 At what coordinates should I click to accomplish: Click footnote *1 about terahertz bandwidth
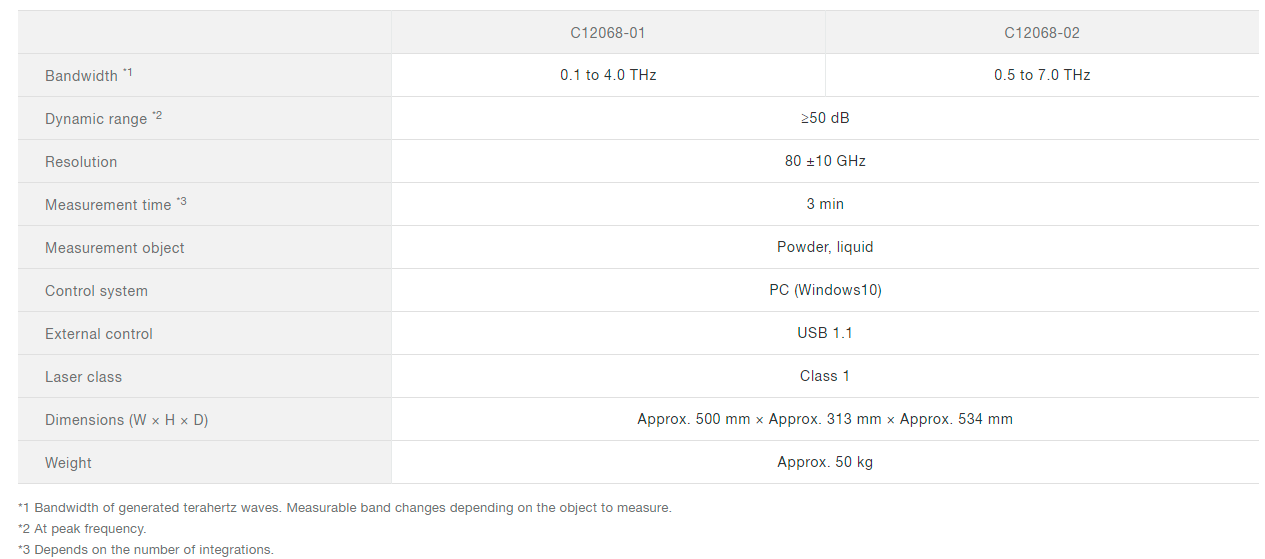[x=345, y=508]
